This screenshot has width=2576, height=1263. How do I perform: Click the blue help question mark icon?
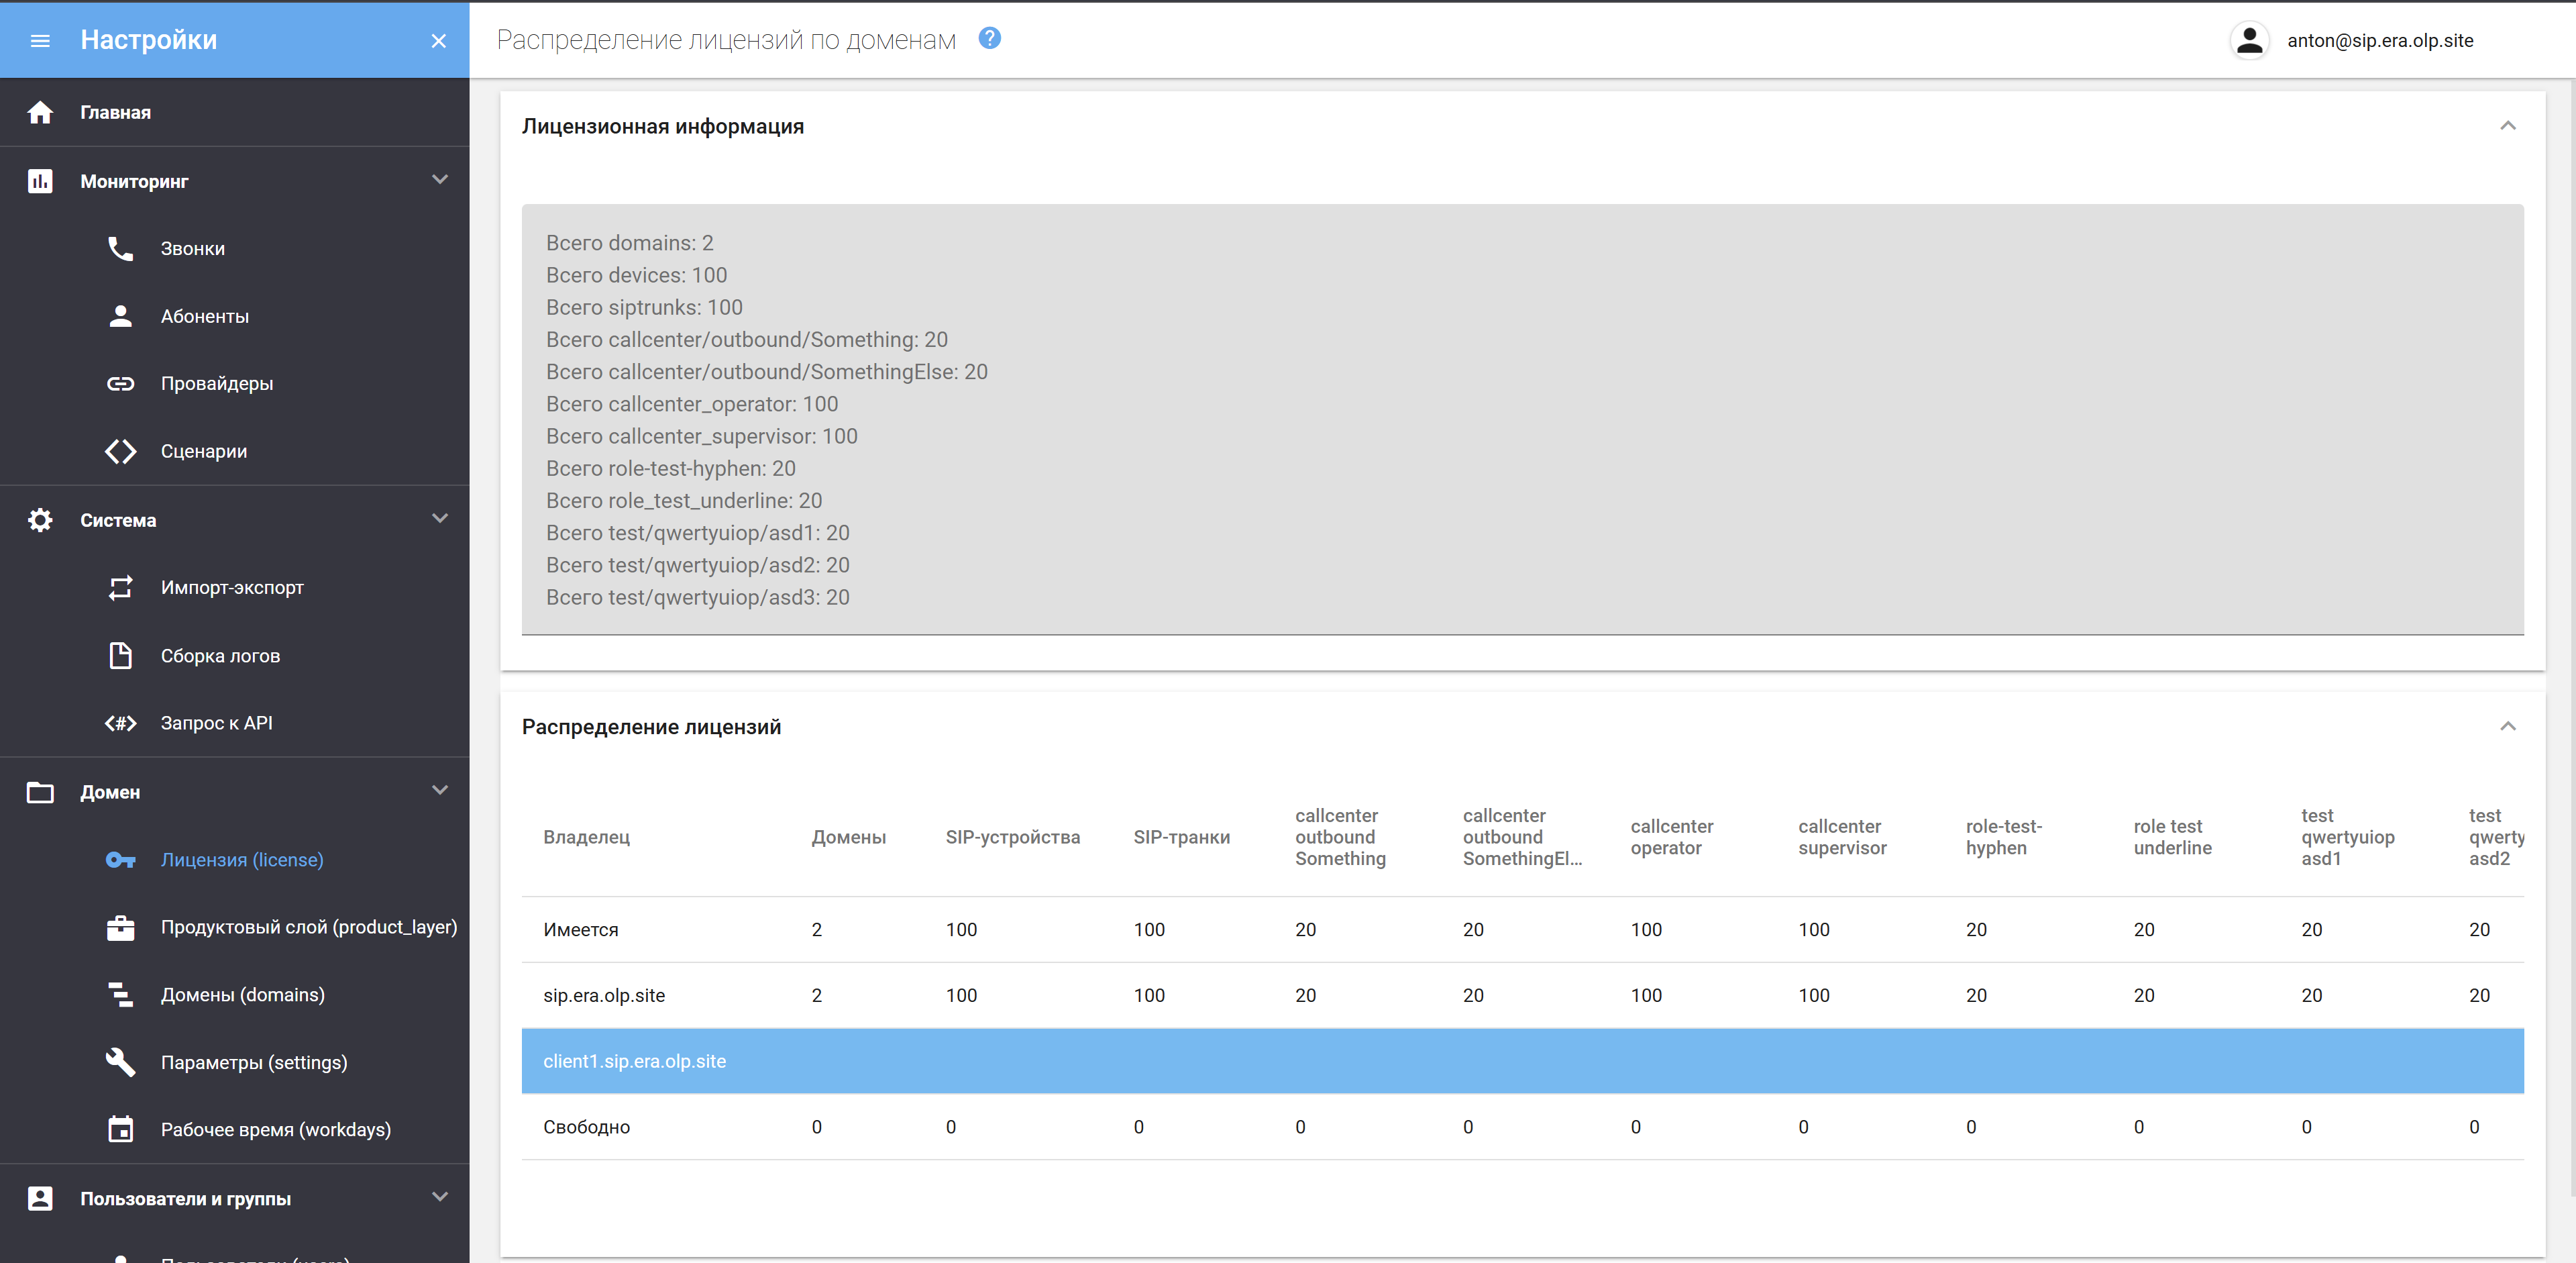click(x=989, y=38)
